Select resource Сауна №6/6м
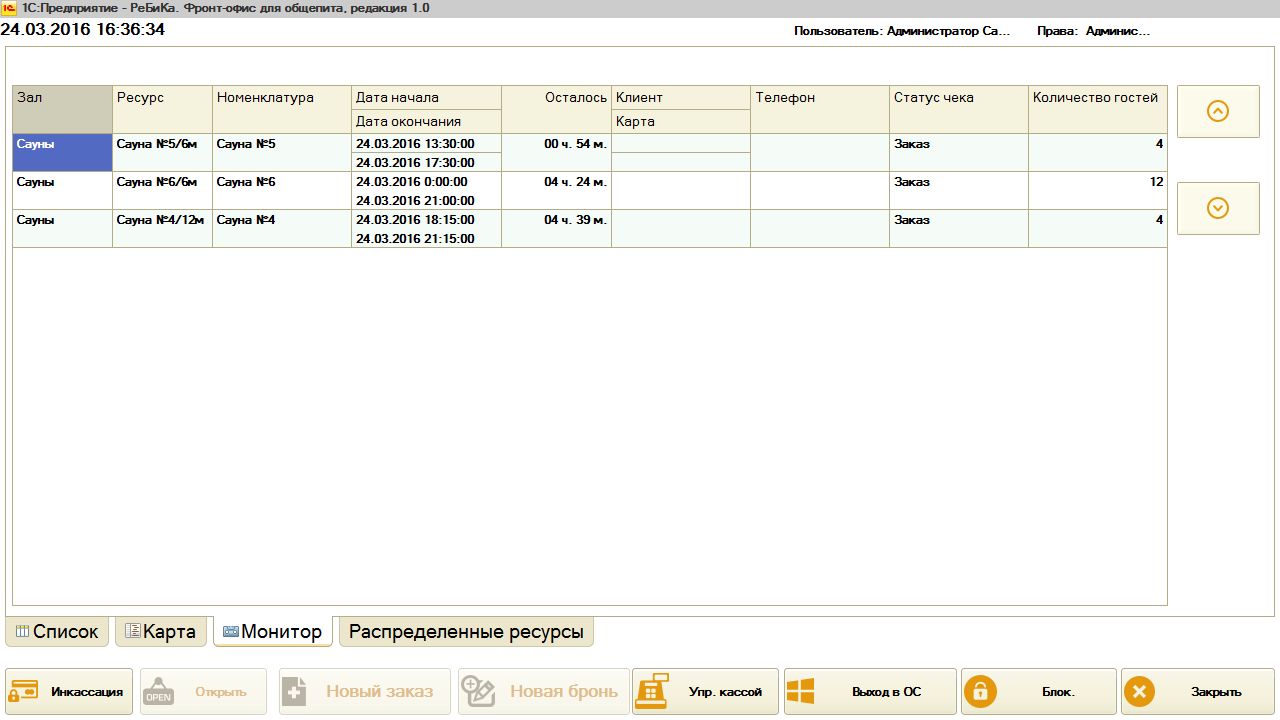 point(162,190)
